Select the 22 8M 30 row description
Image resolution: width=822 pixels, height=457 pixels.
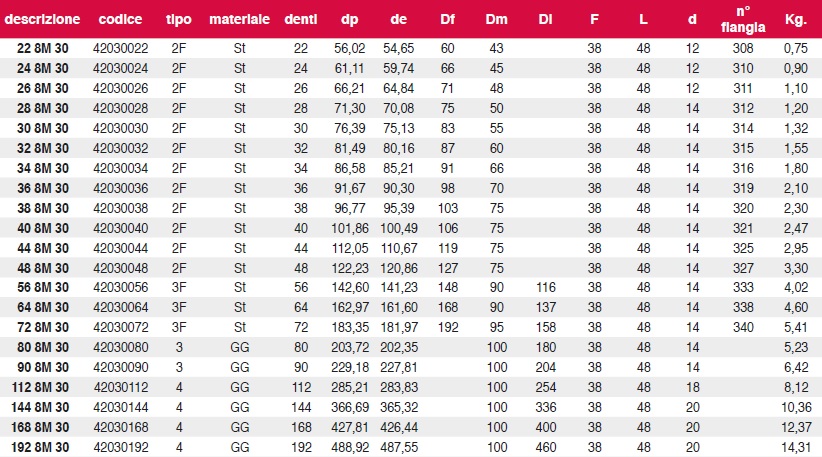pos(42,48)
